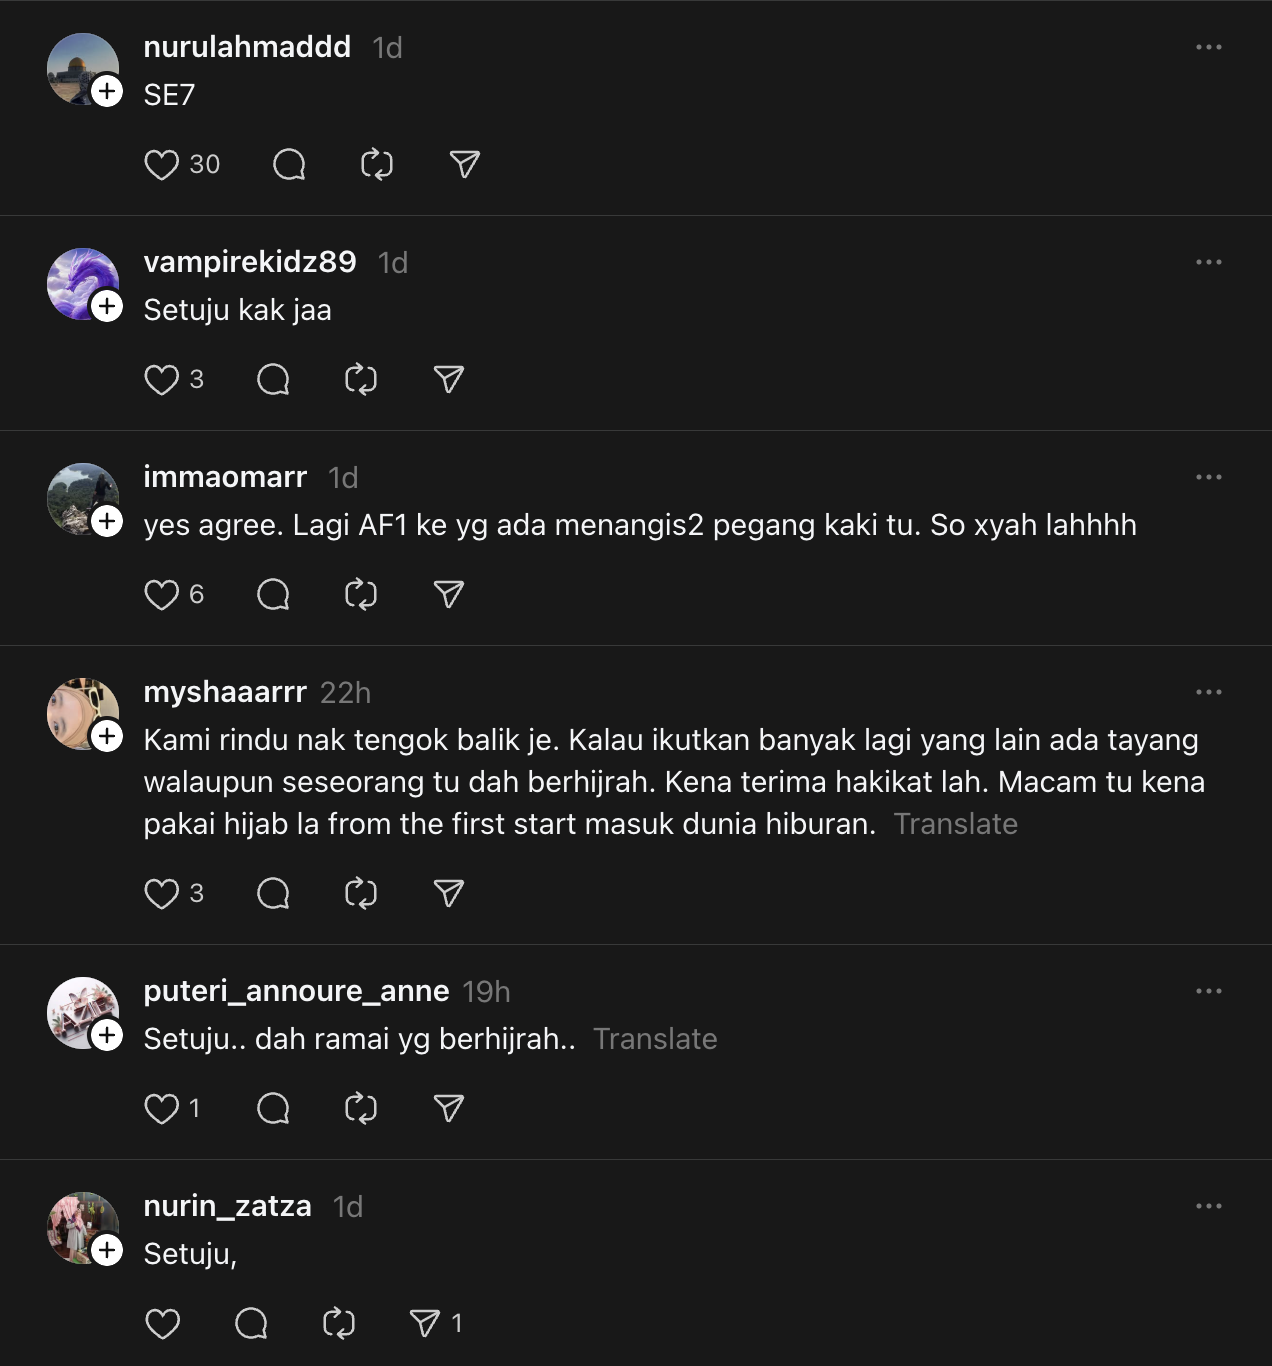Translate myshaaarrr's comment
This screenshot has width=1272, height=1366.
(x=955, y=824)
